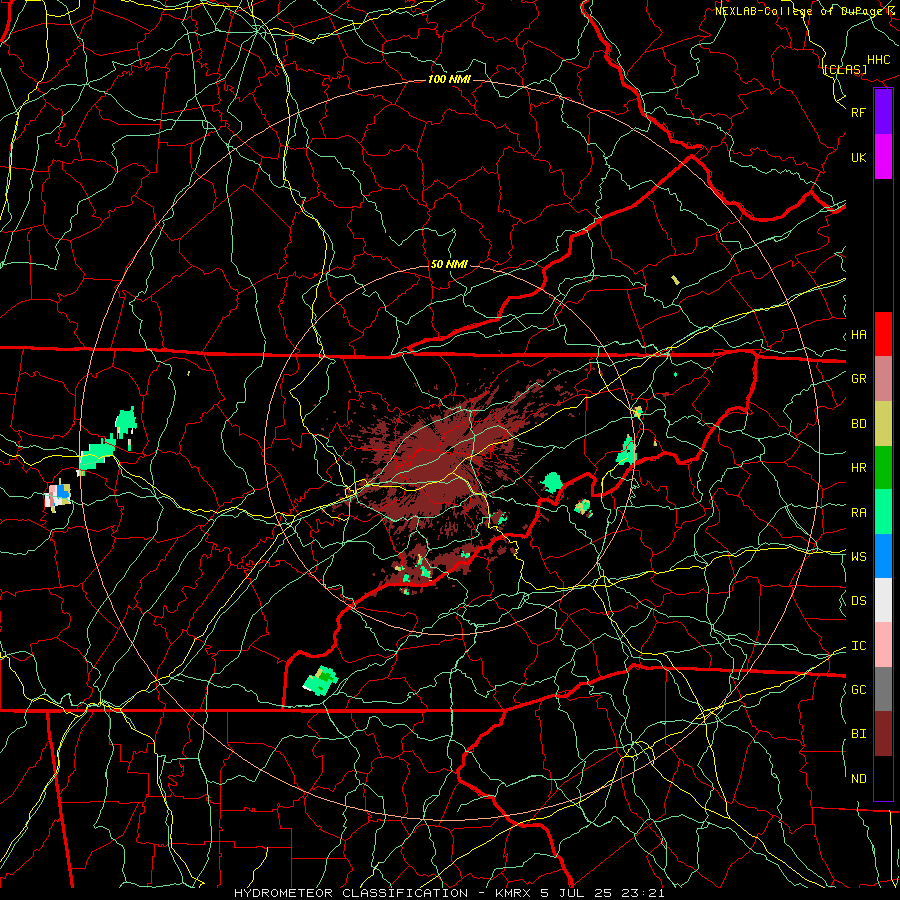Click the HA red legend swatch

tap(883, 334)
